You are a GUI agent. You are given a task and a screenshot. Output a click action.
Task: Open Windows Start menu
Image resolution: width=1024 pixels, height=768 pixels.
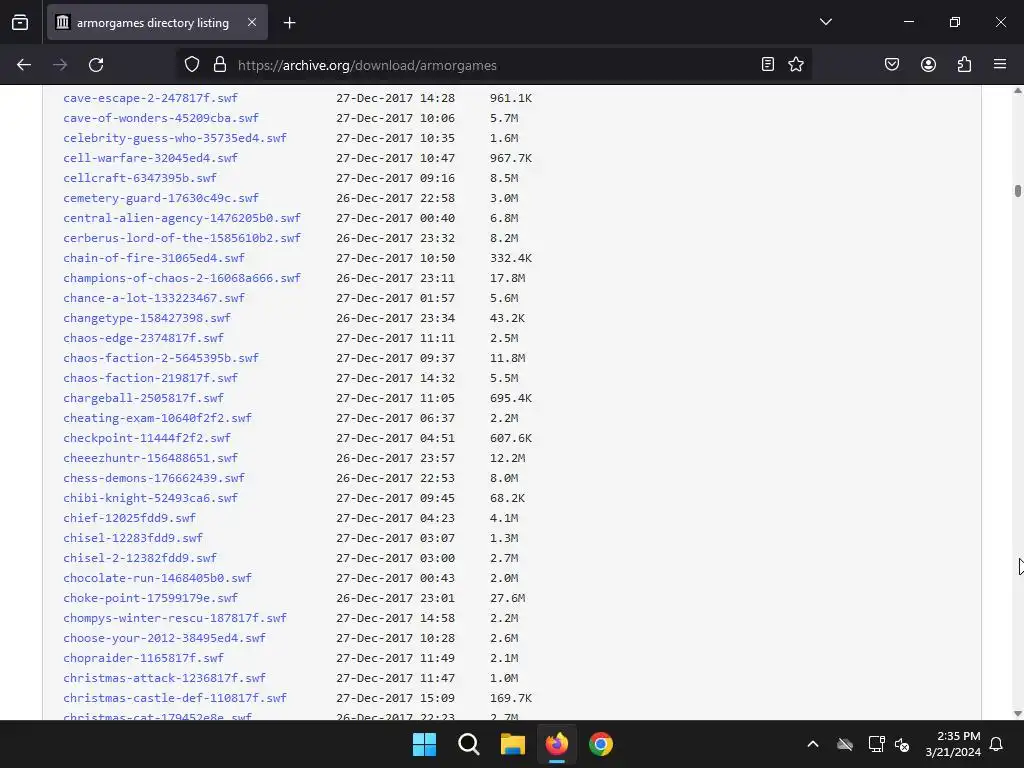pyautogui.click(x=424, y=744)
